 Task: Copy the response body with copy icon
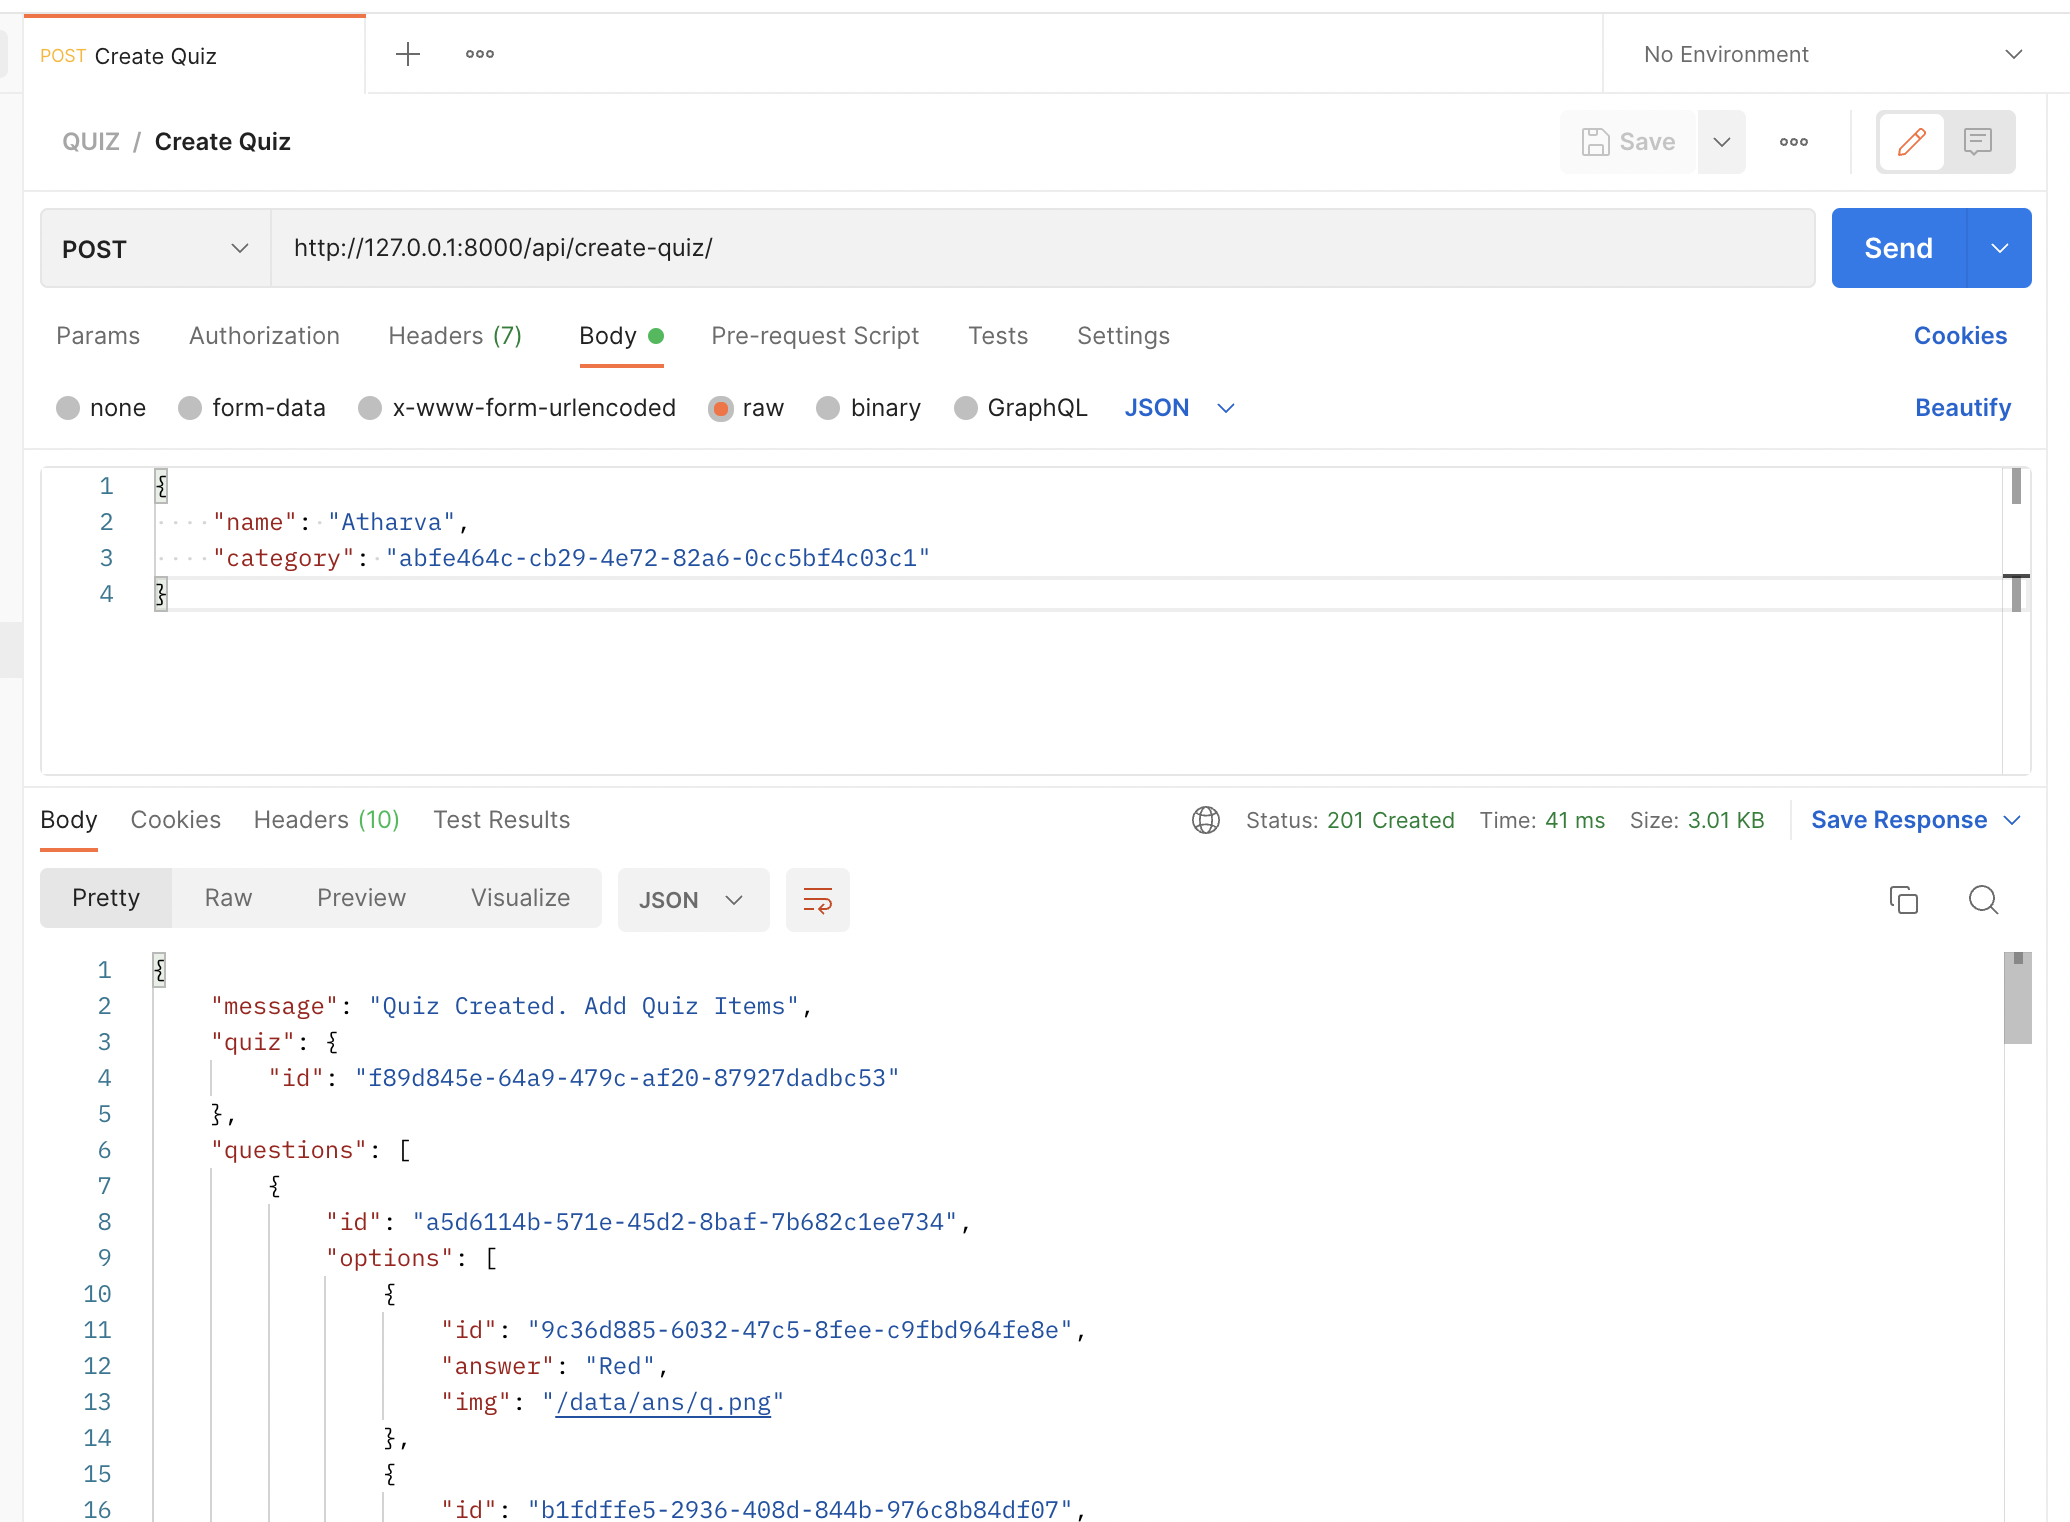click(1903, 900)
